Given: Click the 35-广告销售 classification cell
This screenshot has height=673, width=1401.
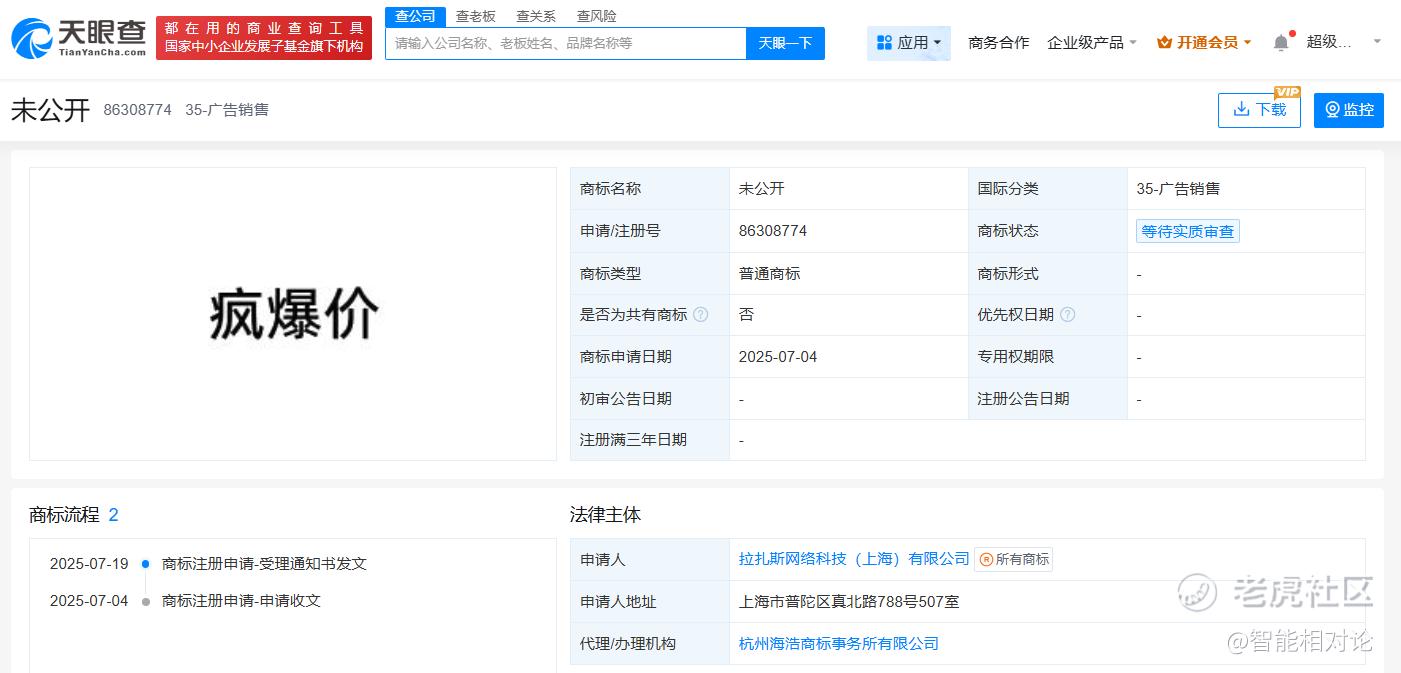Looking at the screenshot, I should click(1246, 188).
